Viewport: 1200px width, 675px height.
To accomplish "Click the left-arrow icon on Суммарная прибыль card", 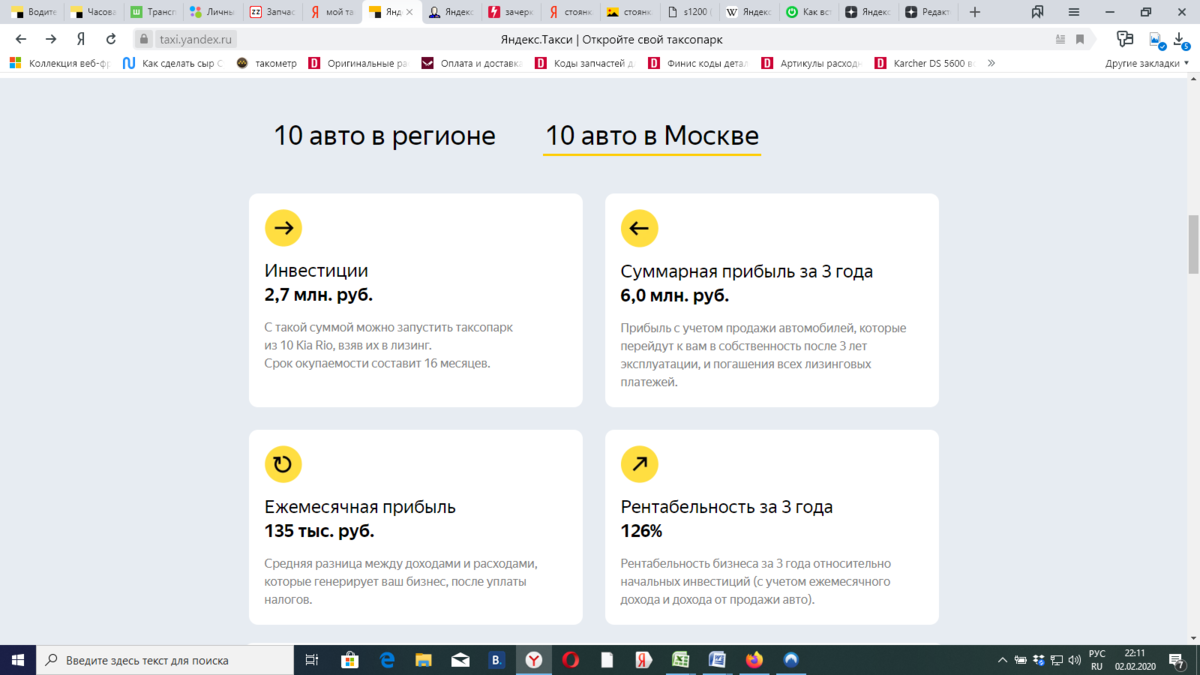I will 639,228.
